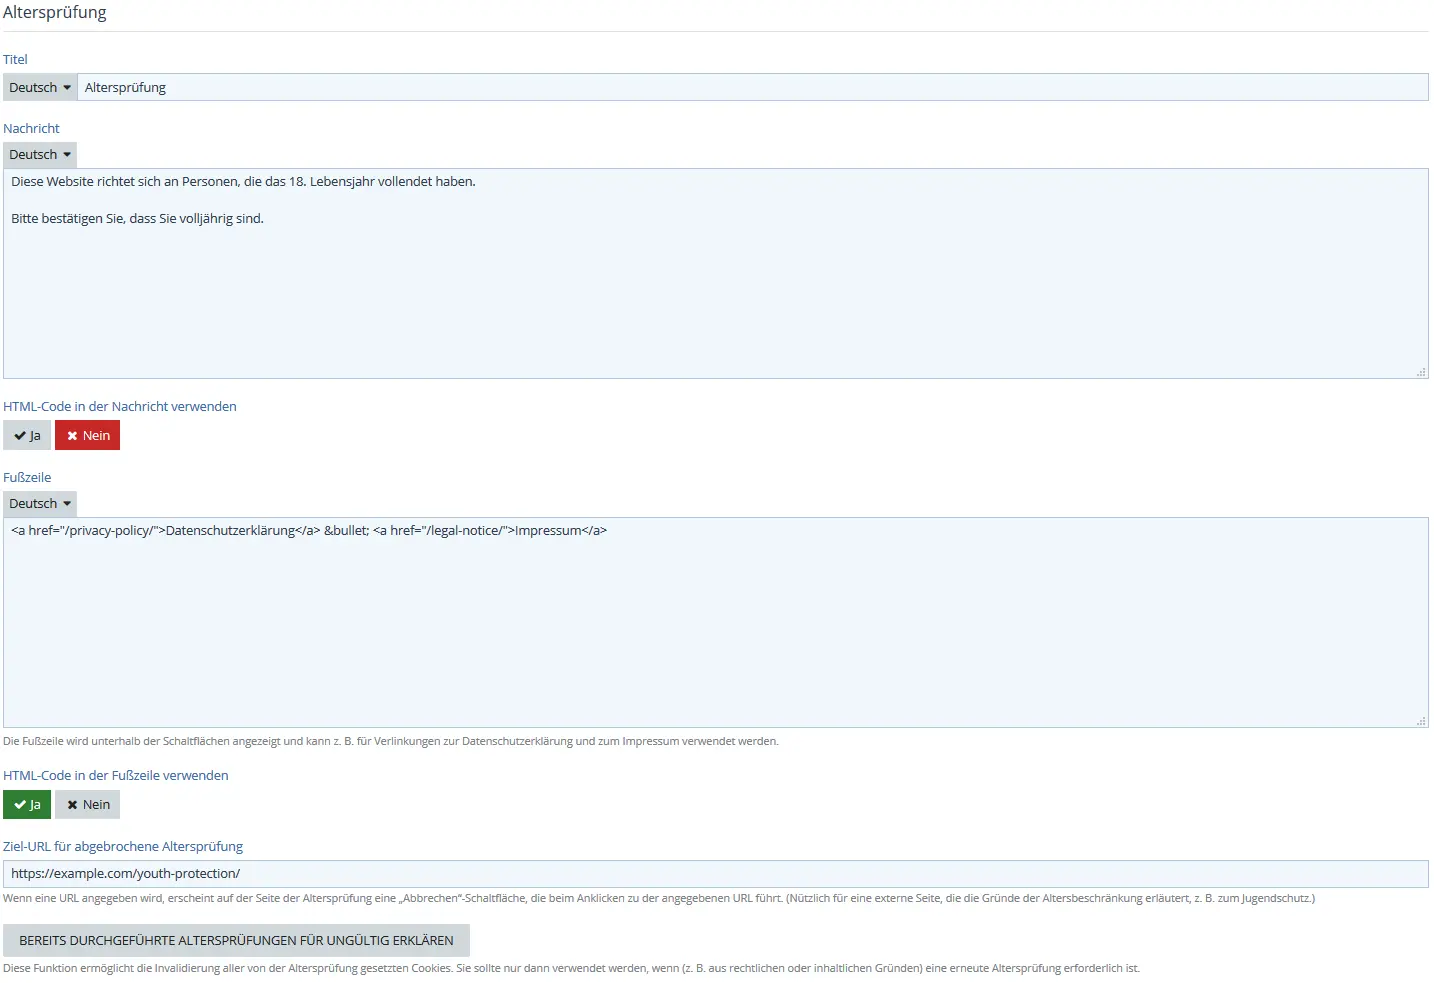Image resolution: width=1434 pixels, height=983 pixels.
Task: Click the Nachricht field label
Action: point(31,129)
